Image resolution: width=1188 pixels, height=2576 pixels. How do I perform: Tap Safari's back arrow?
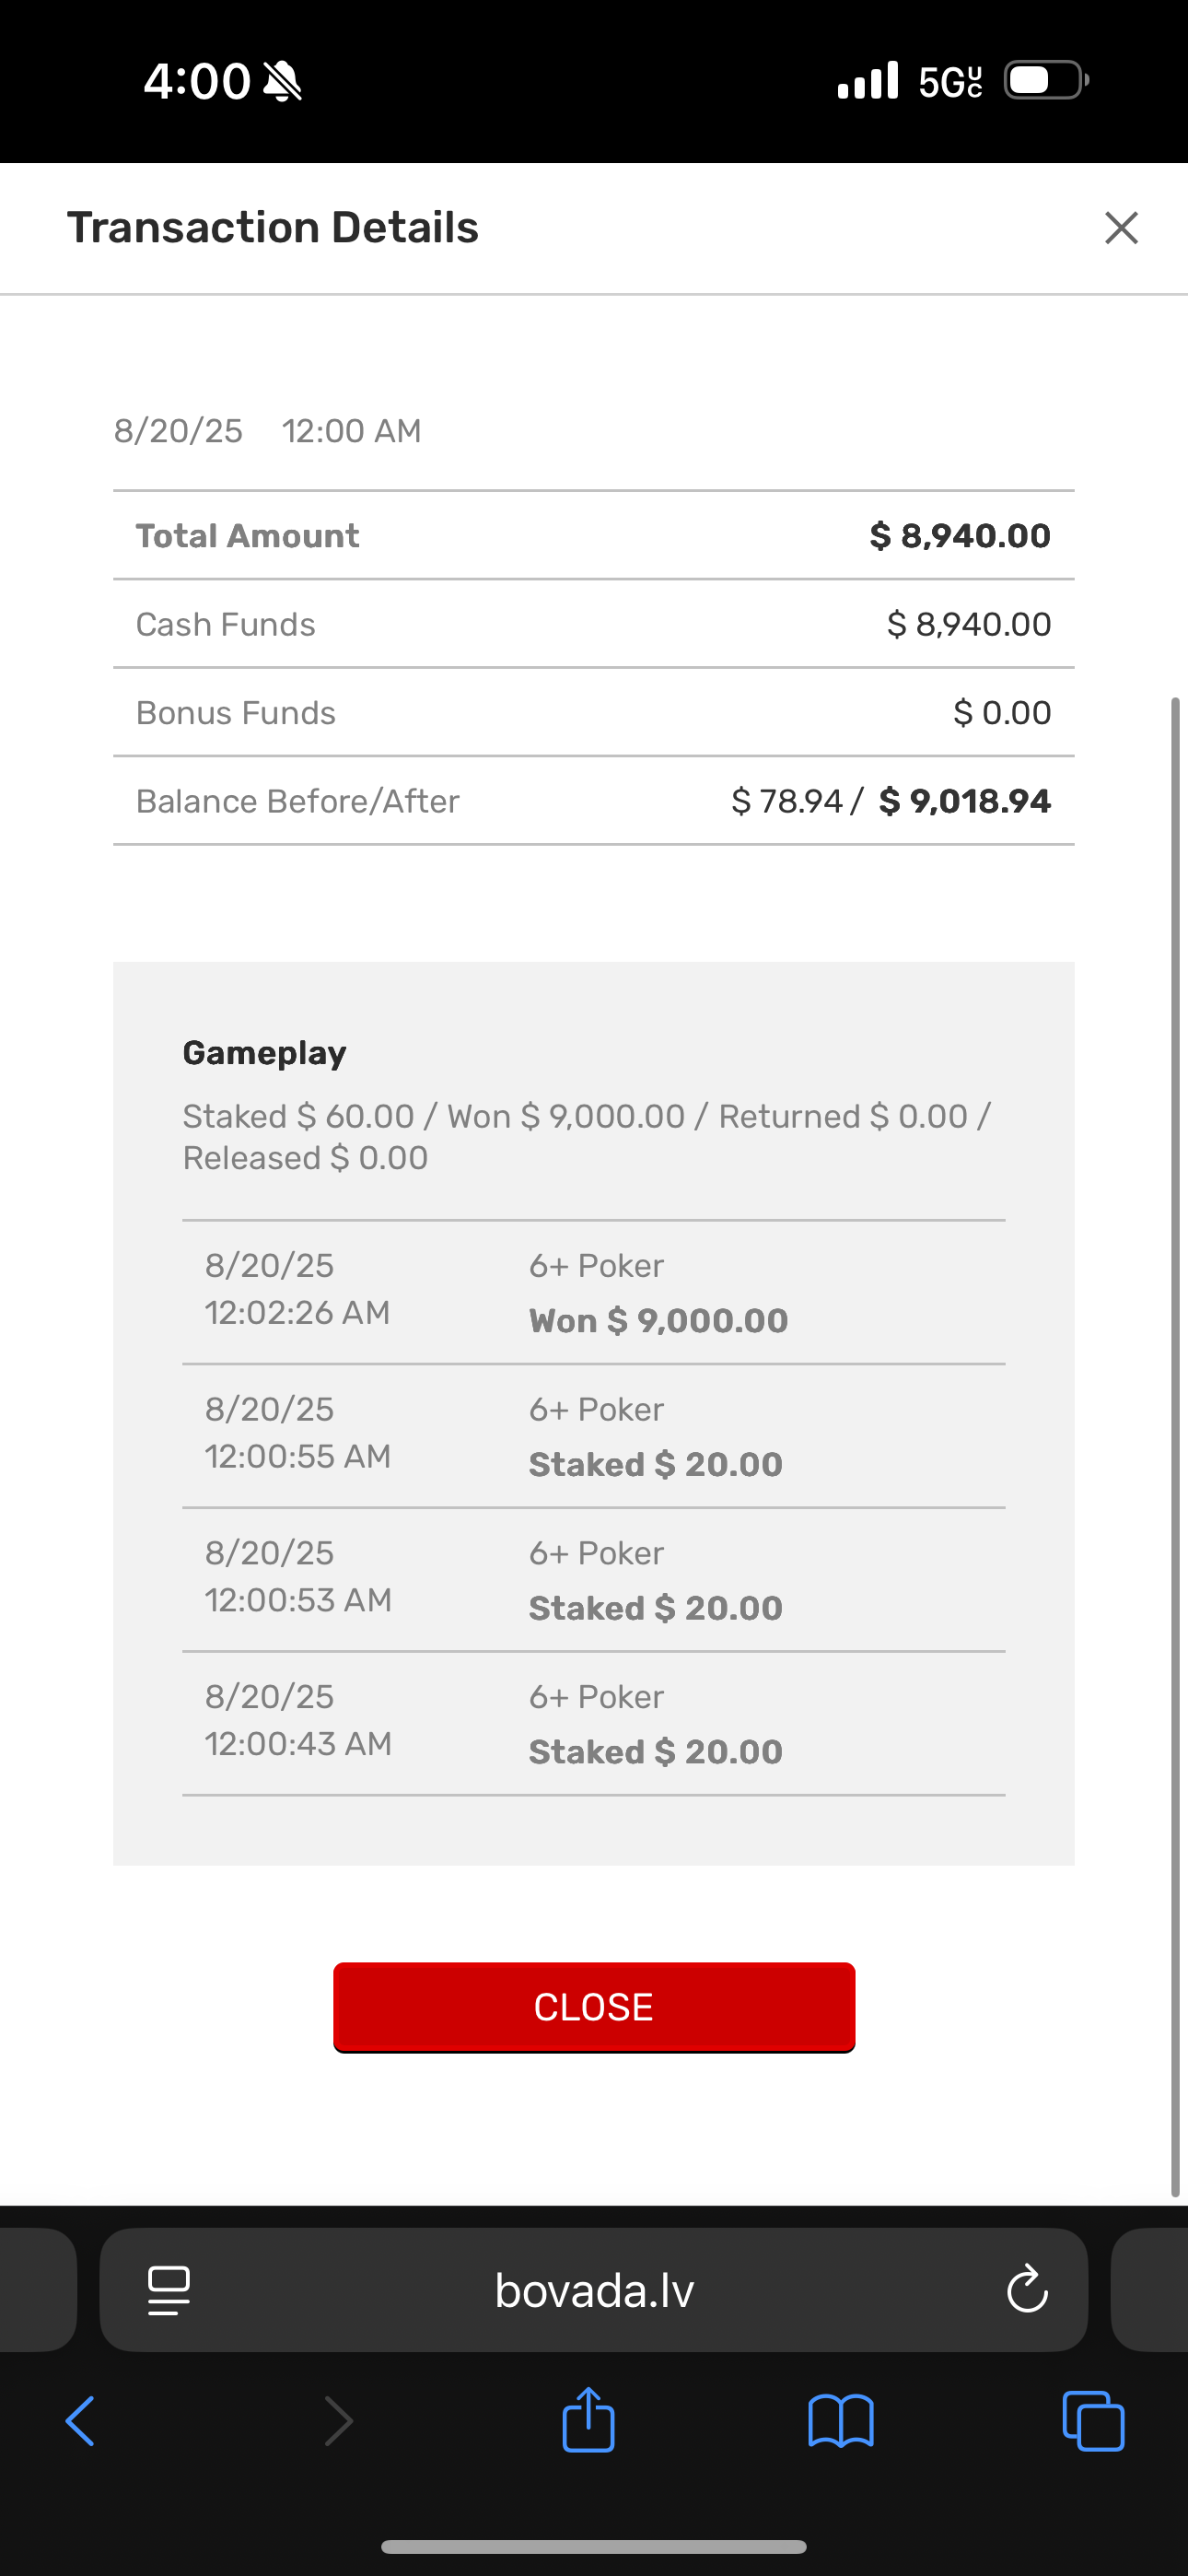point(80,2421)
